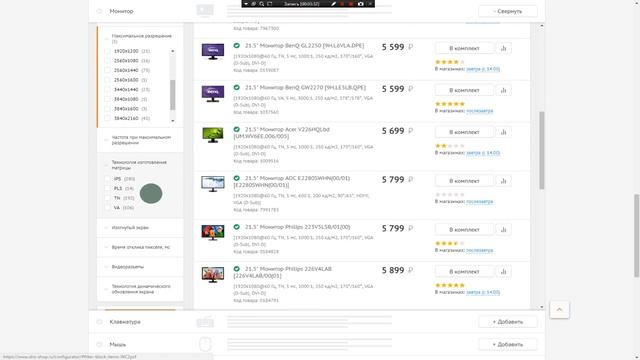Click the keyboard category icon
Viewport: 640px width, 360px height.
(x=205, y=322)
